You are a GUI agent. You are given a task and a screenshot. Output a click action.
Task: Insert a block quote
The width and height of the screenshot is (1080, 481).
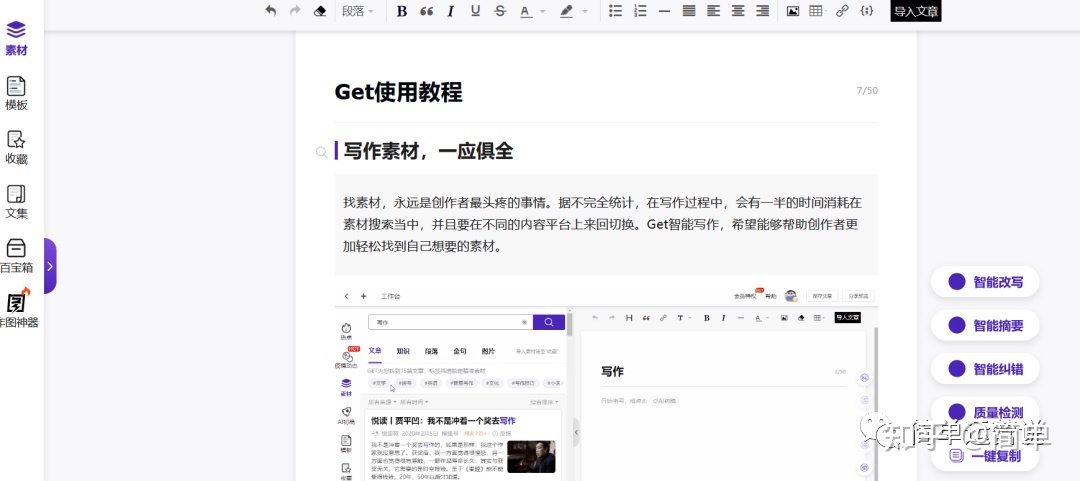click(x=426, y=11)
